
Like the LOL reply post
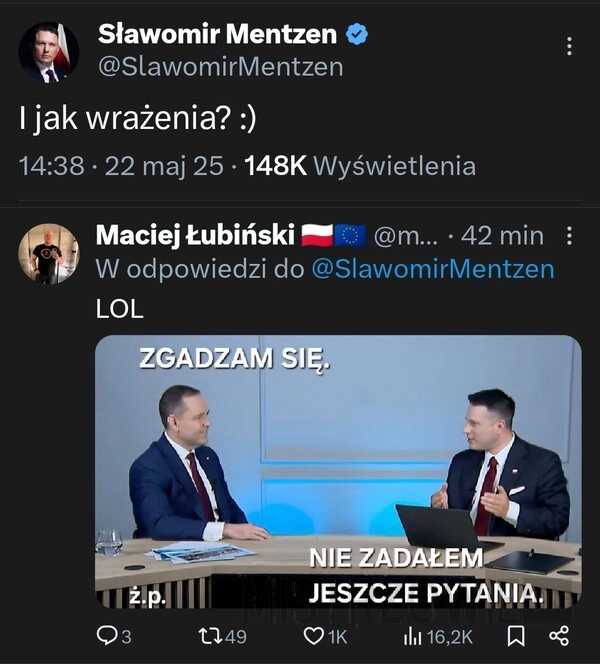coord(325,635)
